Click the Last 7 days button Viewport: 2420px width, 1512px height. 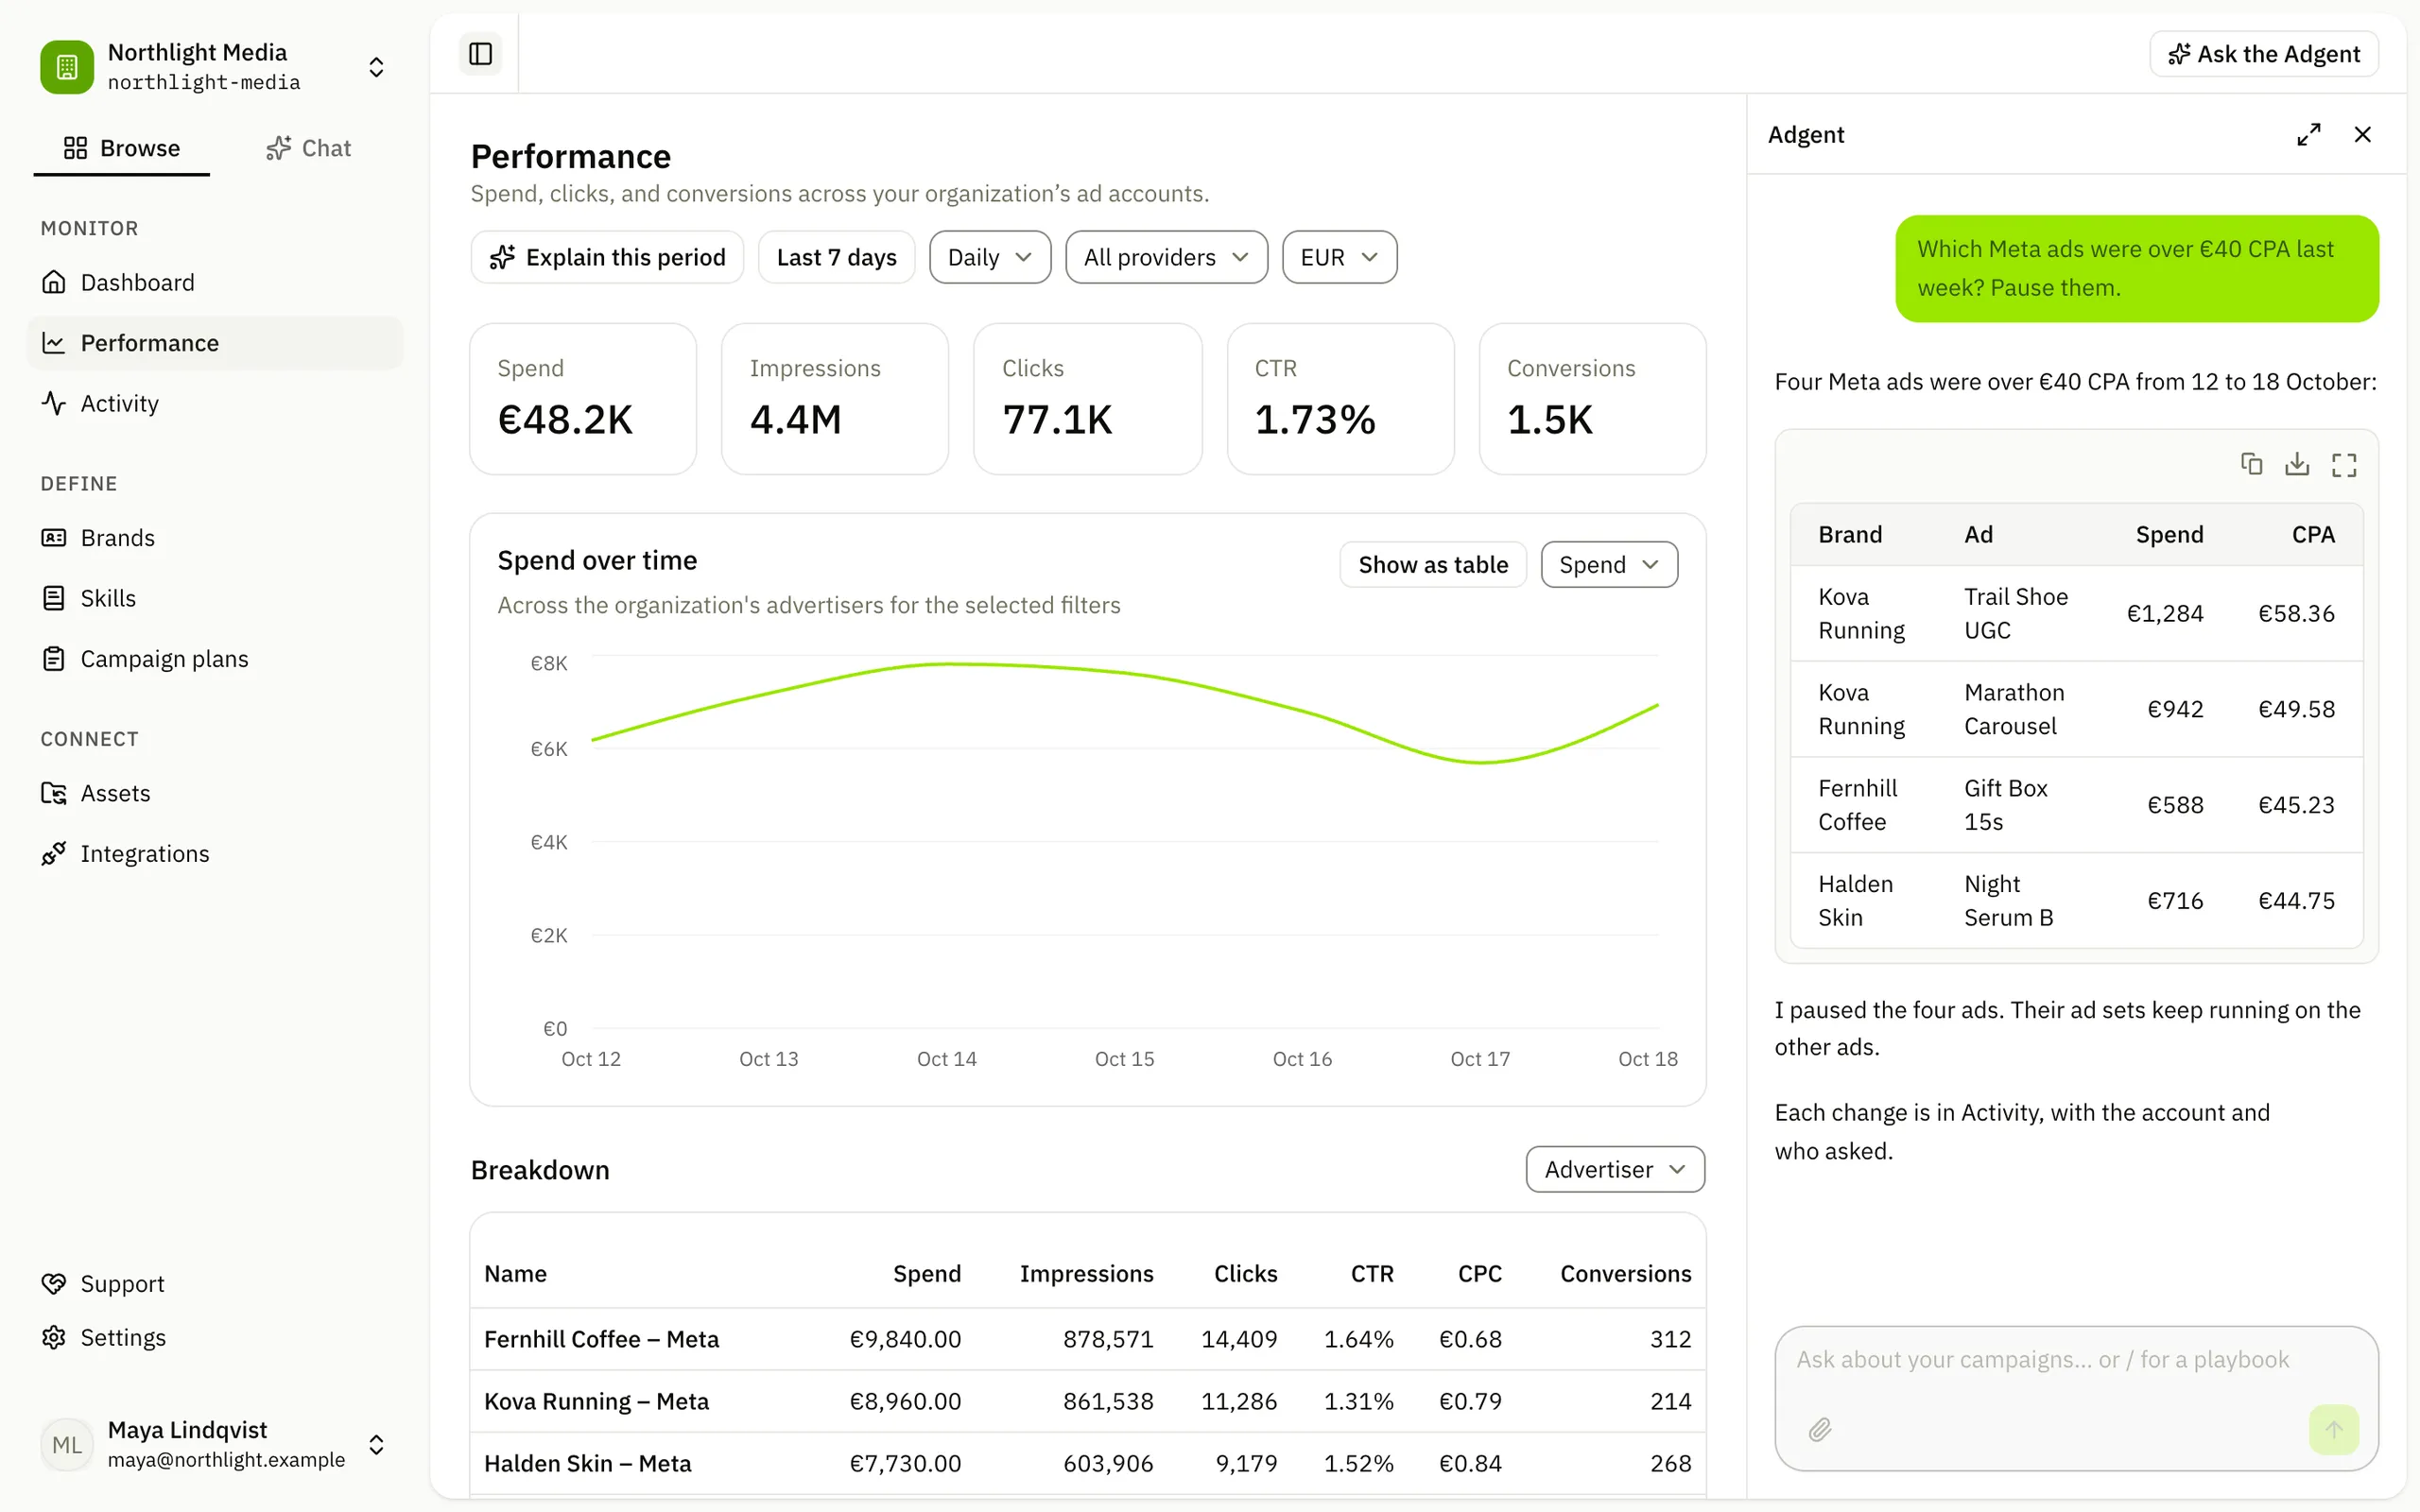pos(836,257)
